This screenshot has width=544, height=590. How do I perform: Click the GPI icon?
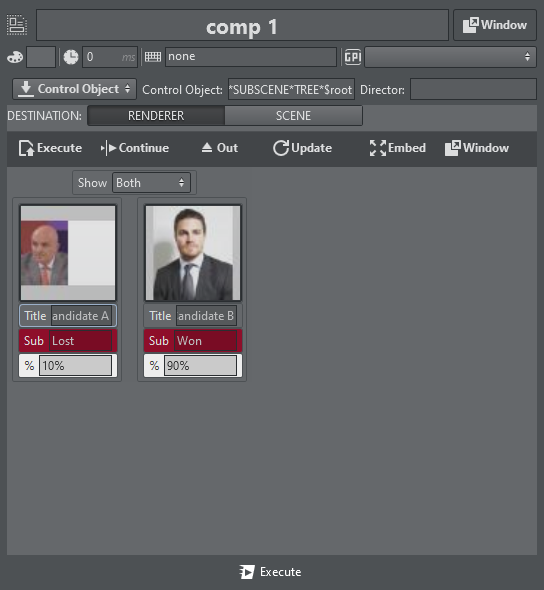(353, 57)
